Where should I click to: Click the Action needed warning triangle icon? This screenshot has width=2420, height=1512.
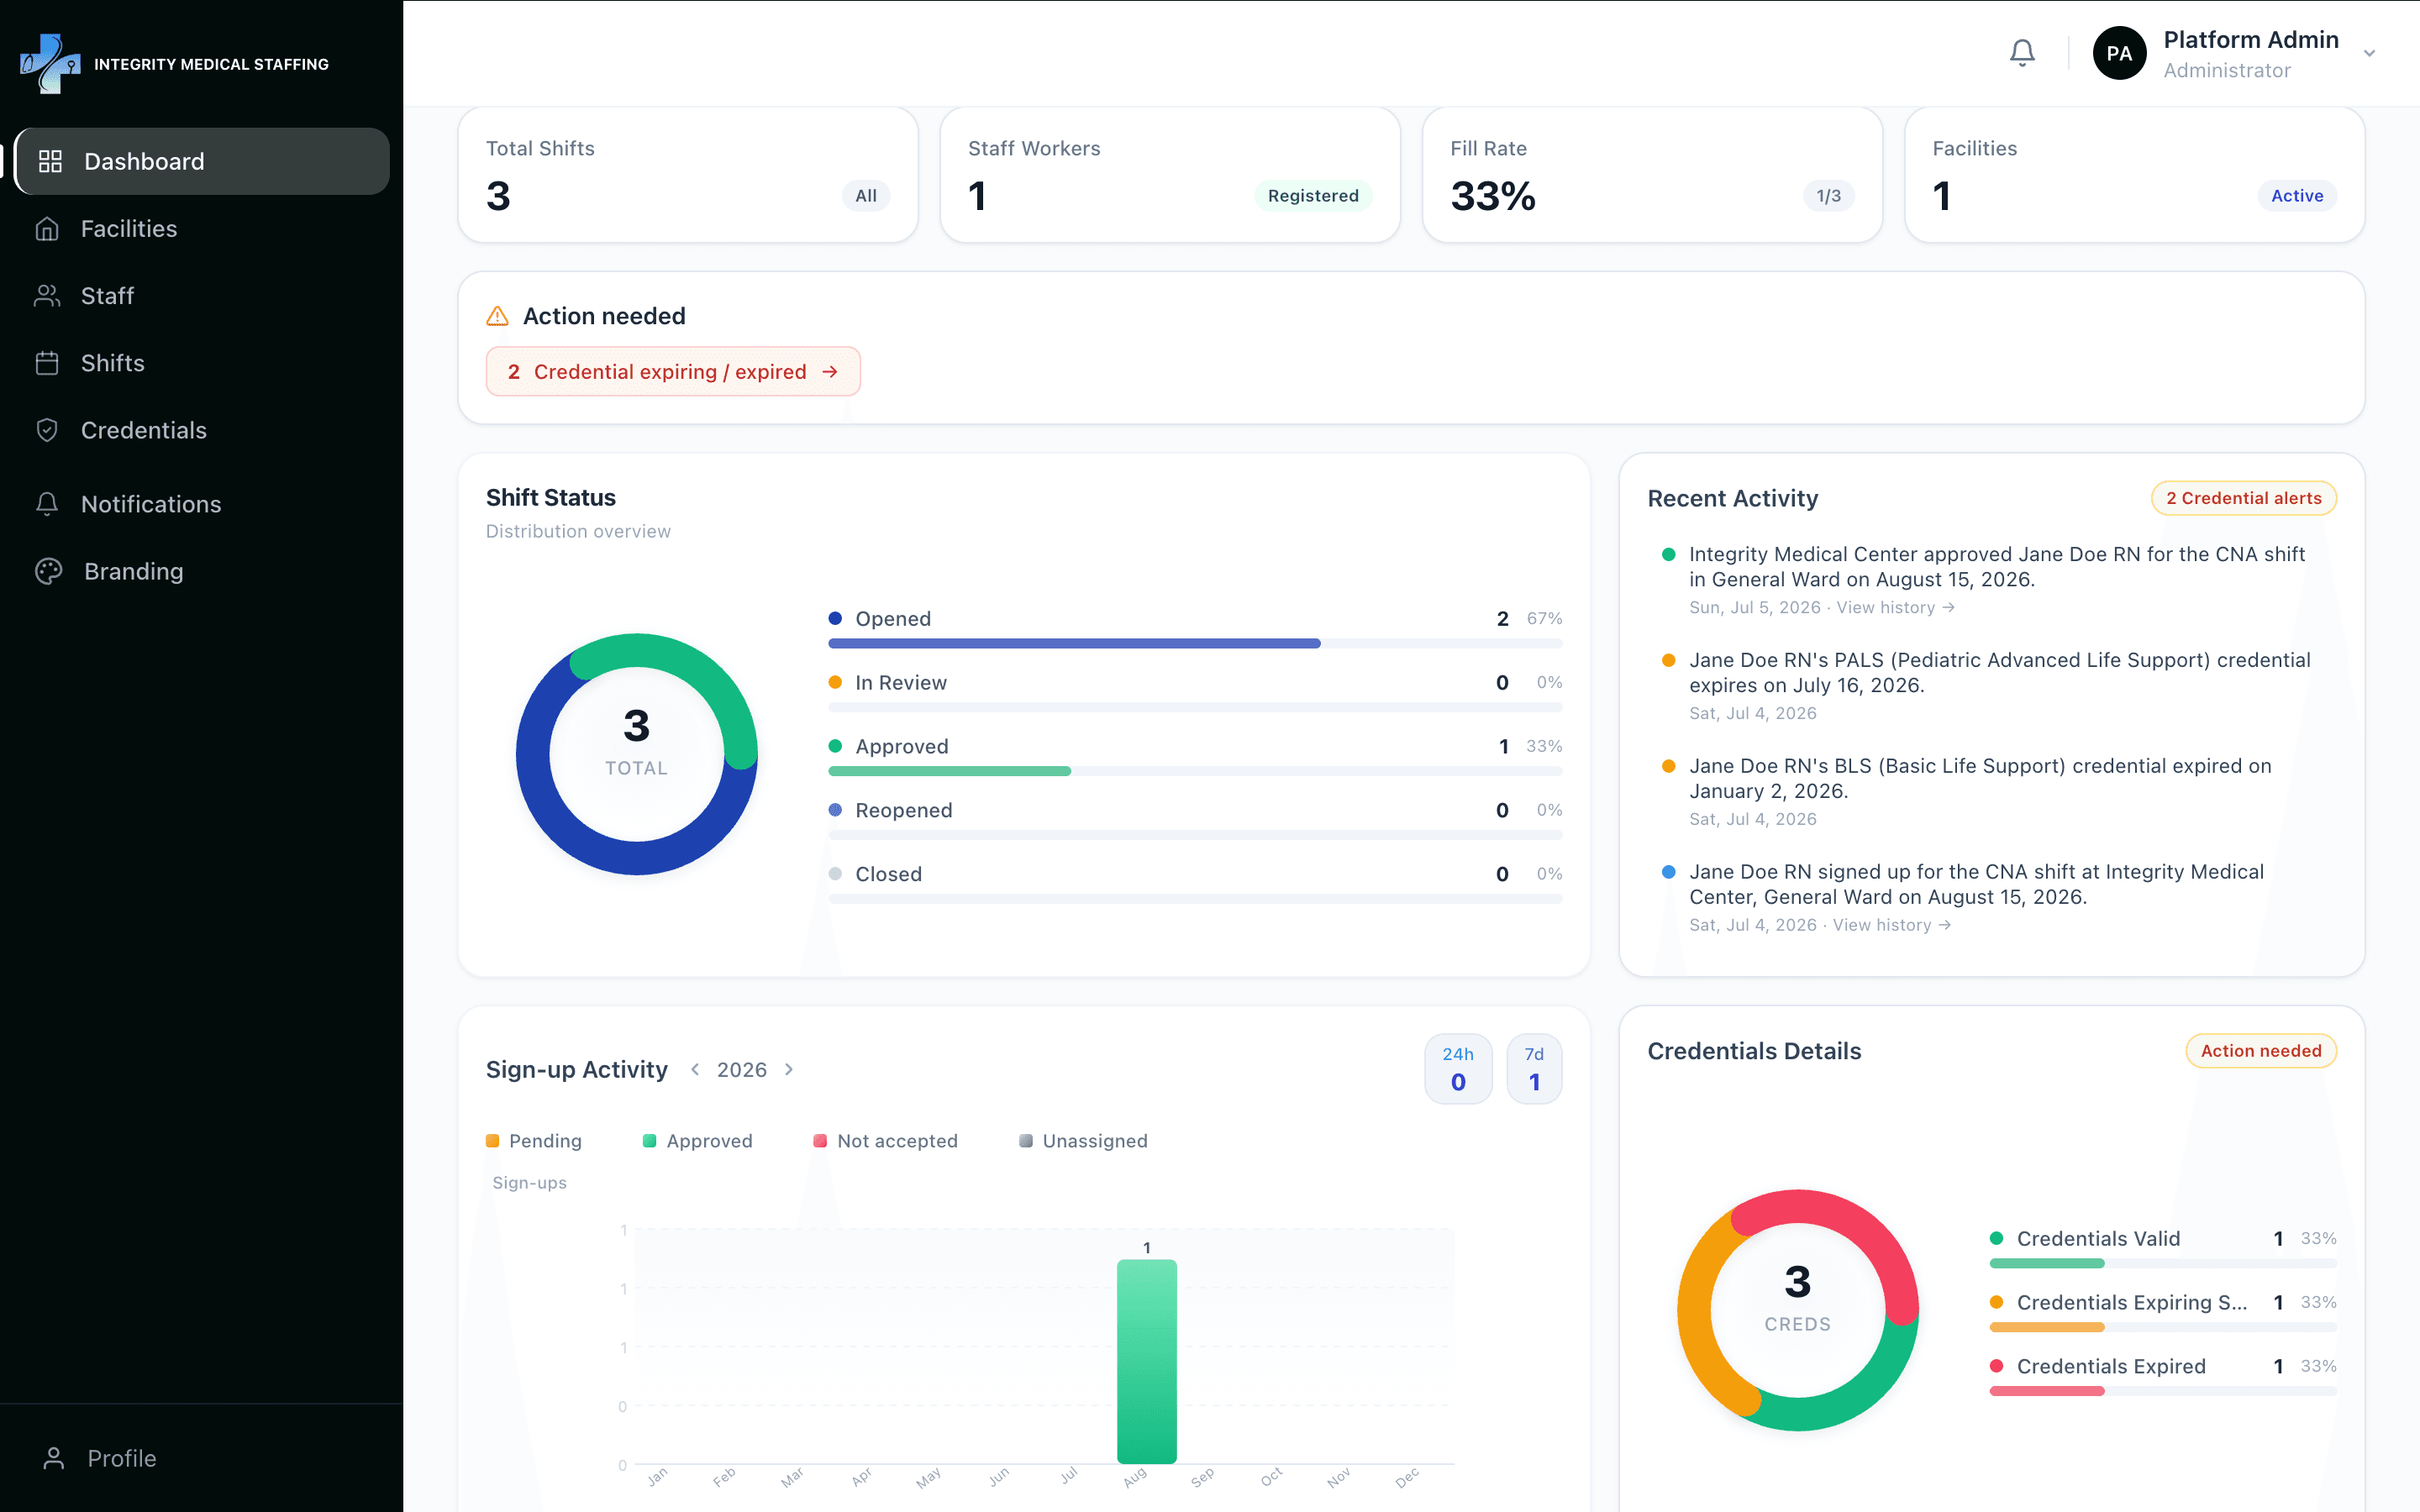pyautogui.click(x=497, y=316)
